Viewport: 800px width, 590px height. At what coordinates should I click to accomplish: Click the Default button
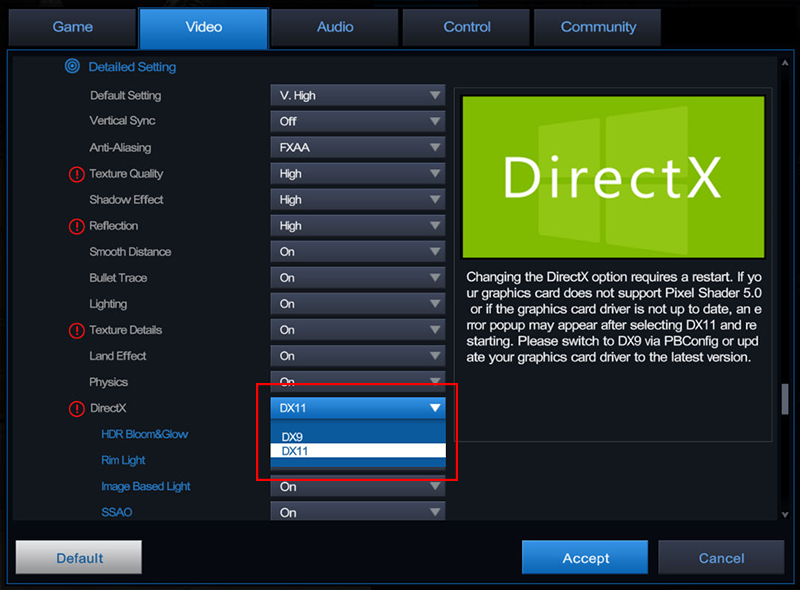(x=79, y=557)
